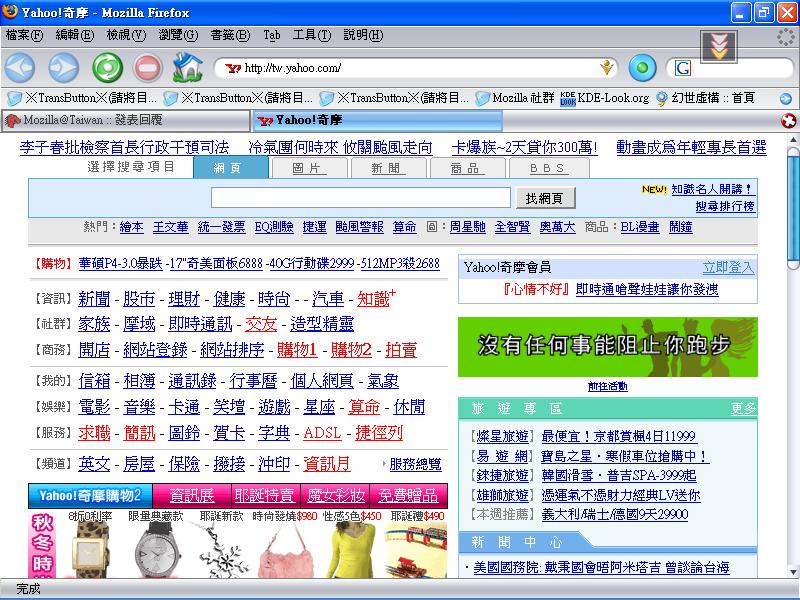Open the Yahoo!奇摩購物2 shopping tab
800x600 pixels.
[90, 495]
